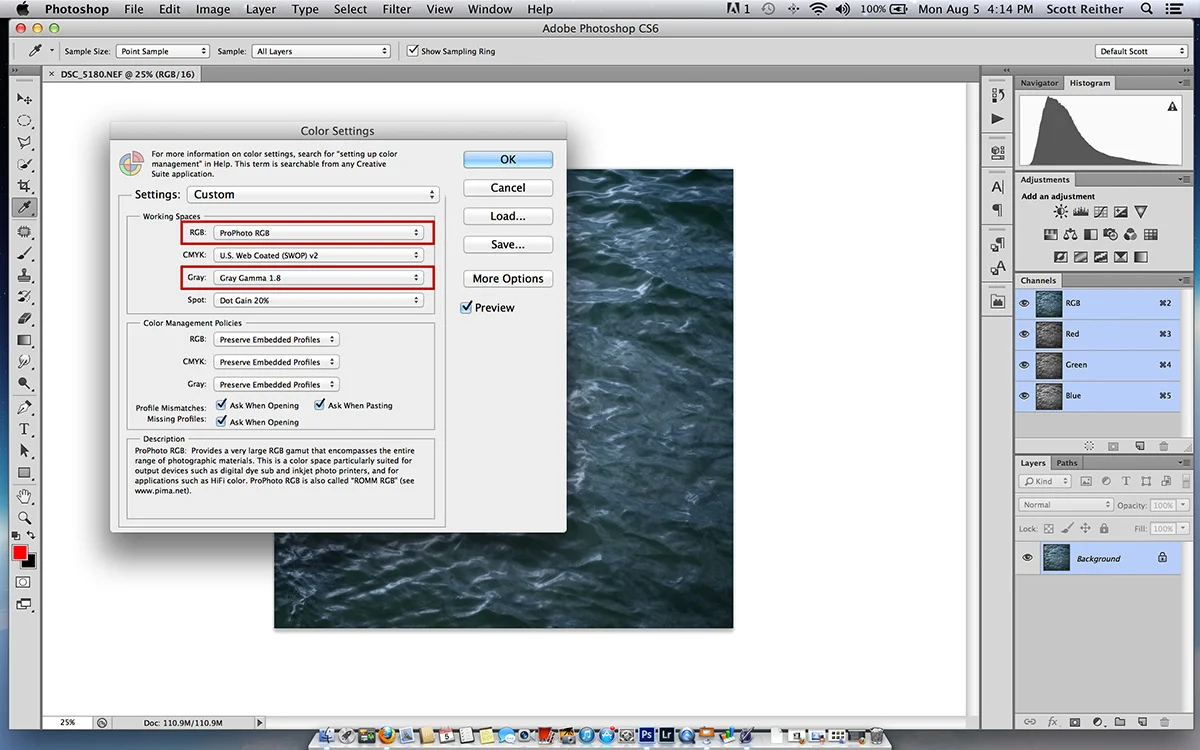This screenshot has height=750, width=1200.
Task: Add a Channel Mixer adjustment
Action: coord(1130,235)
